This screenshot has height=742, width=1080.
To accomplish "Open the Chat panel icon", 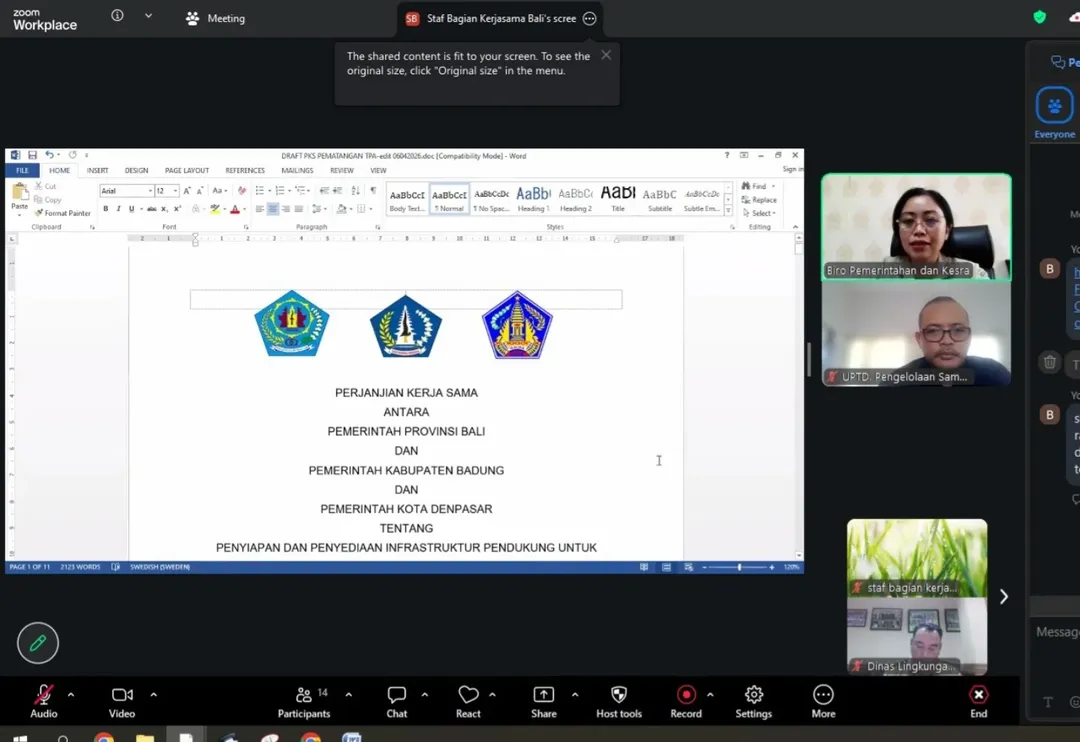I will point(397,696).
